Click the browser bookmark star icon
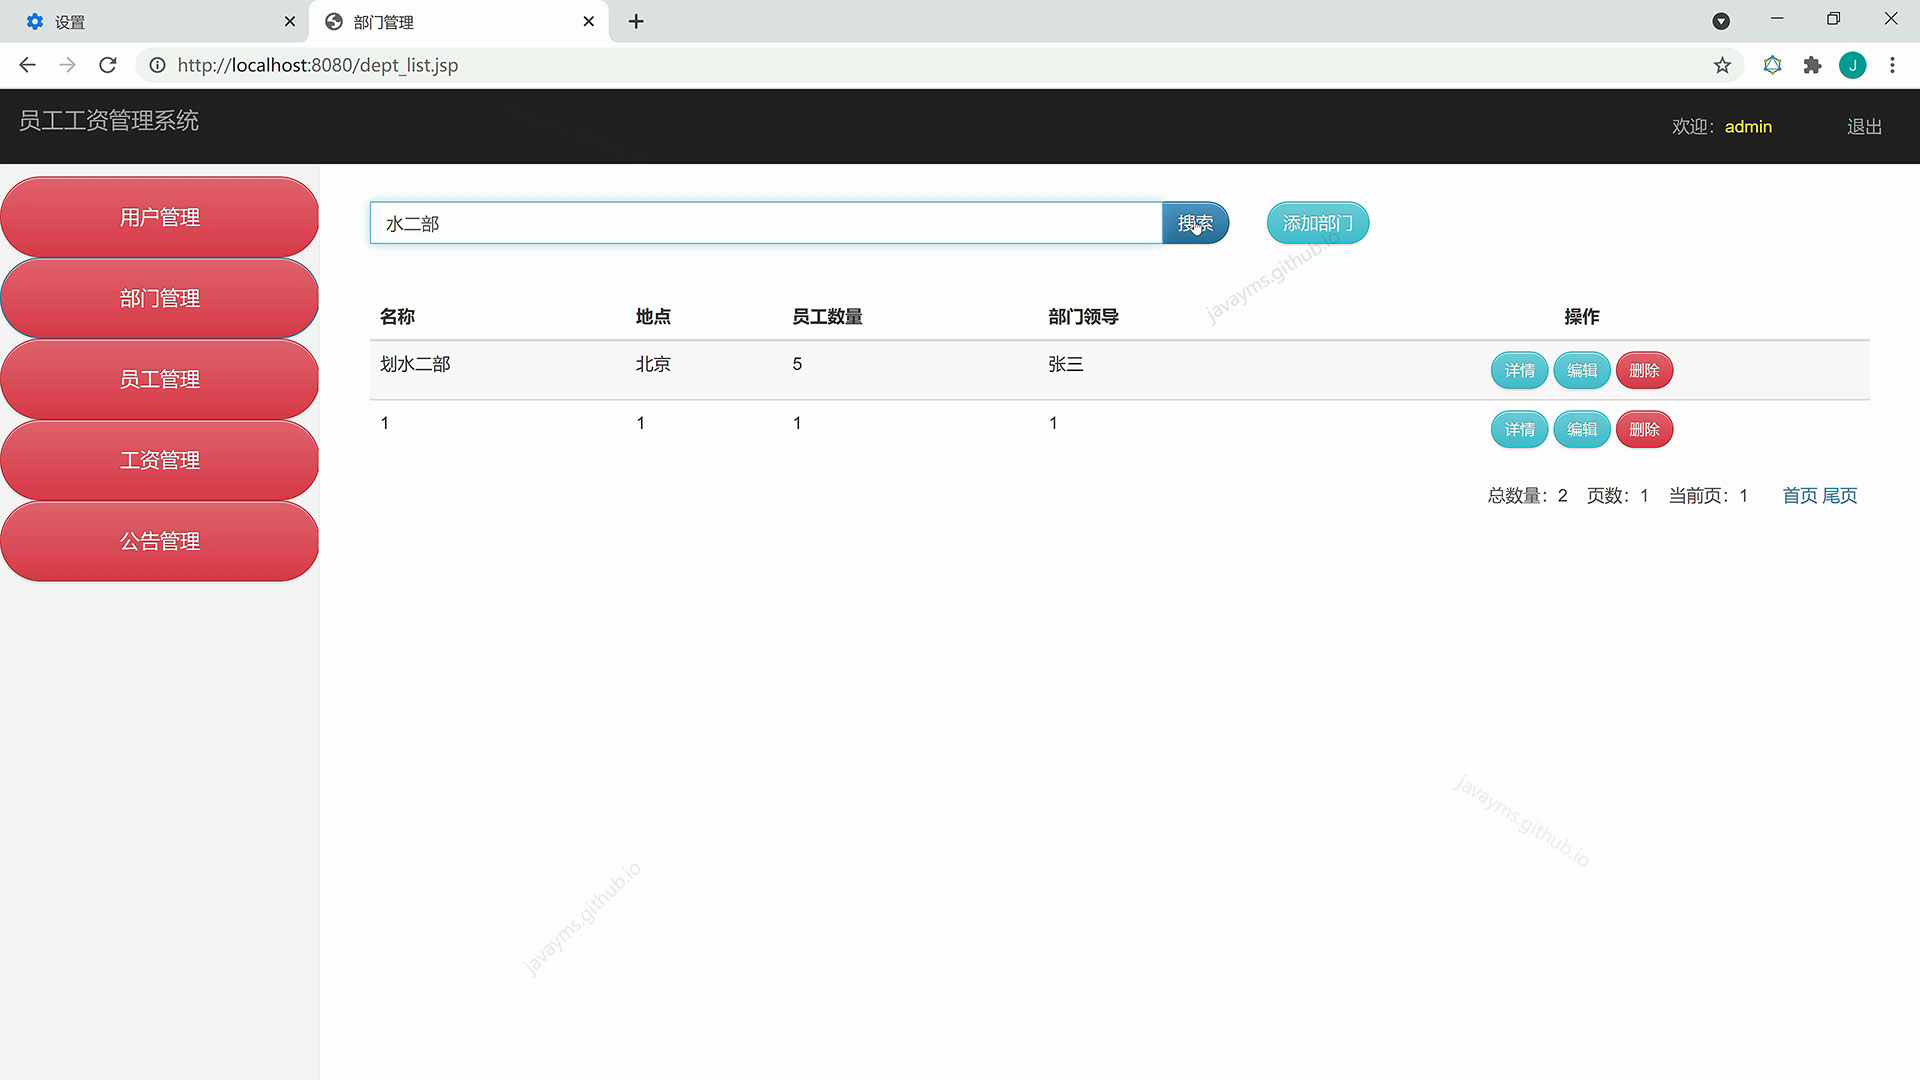This screenshot has height=1080, width=1920. click(x=1722, y=65)
